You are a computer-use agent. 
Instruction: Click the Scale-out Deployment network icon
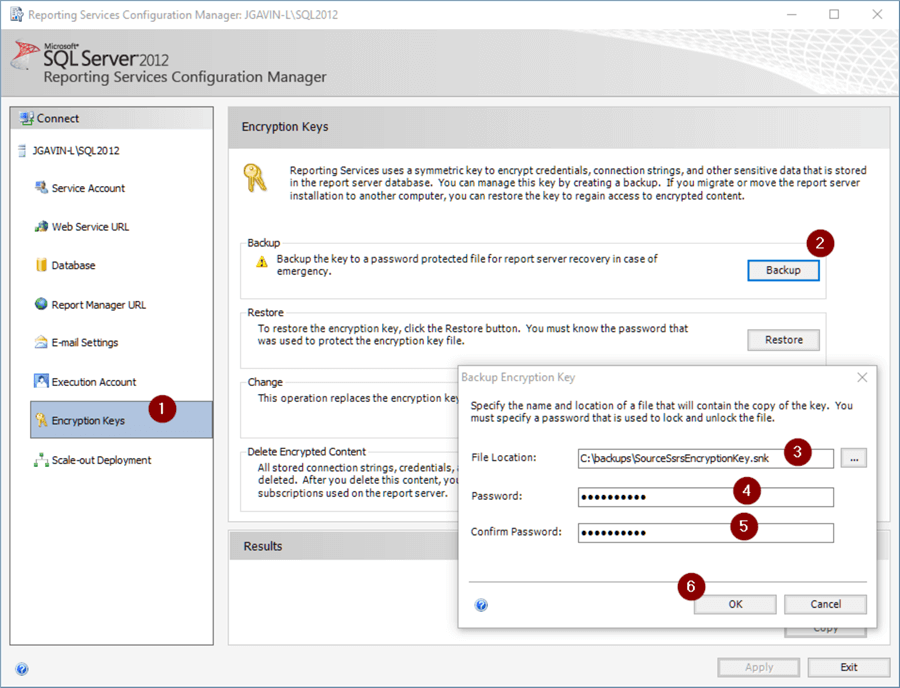click(41, 460)
